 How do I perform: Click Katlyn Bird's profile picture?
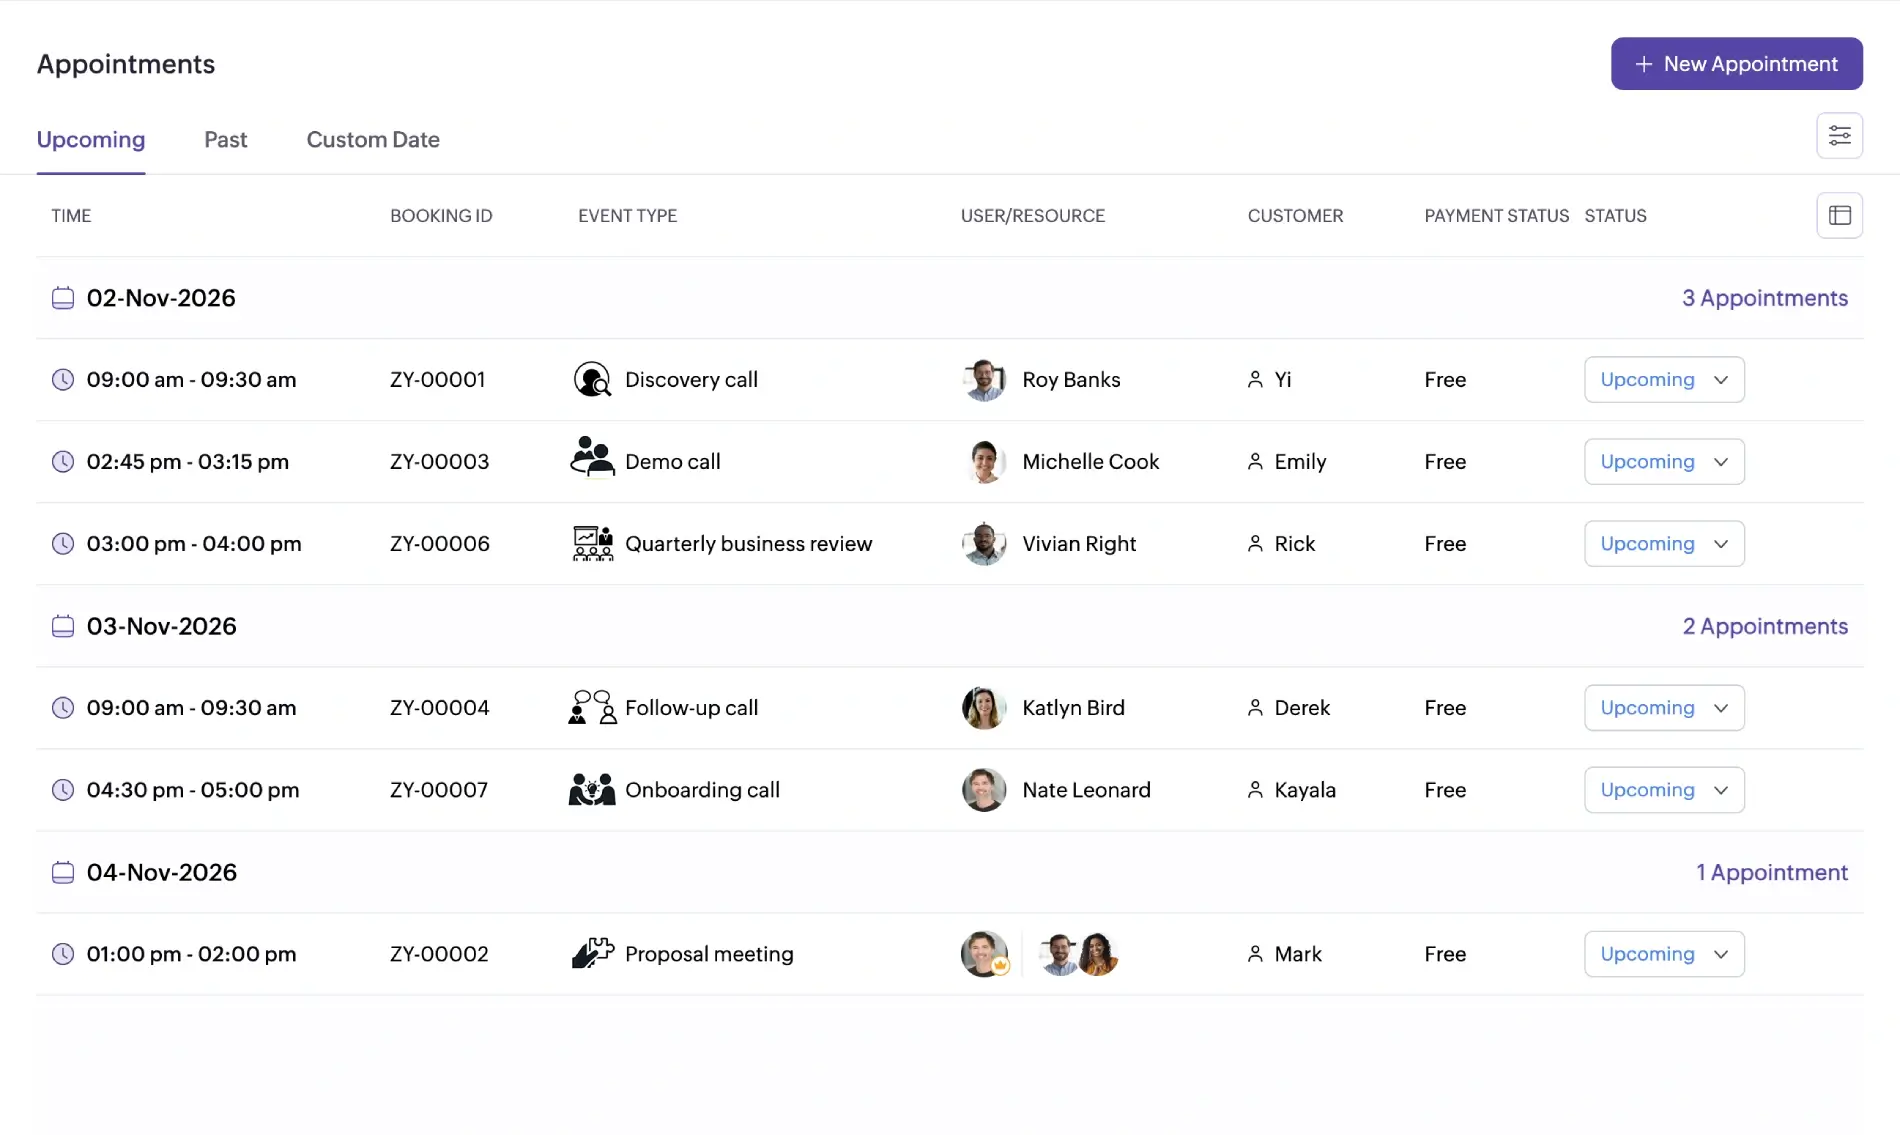(984, 707)
